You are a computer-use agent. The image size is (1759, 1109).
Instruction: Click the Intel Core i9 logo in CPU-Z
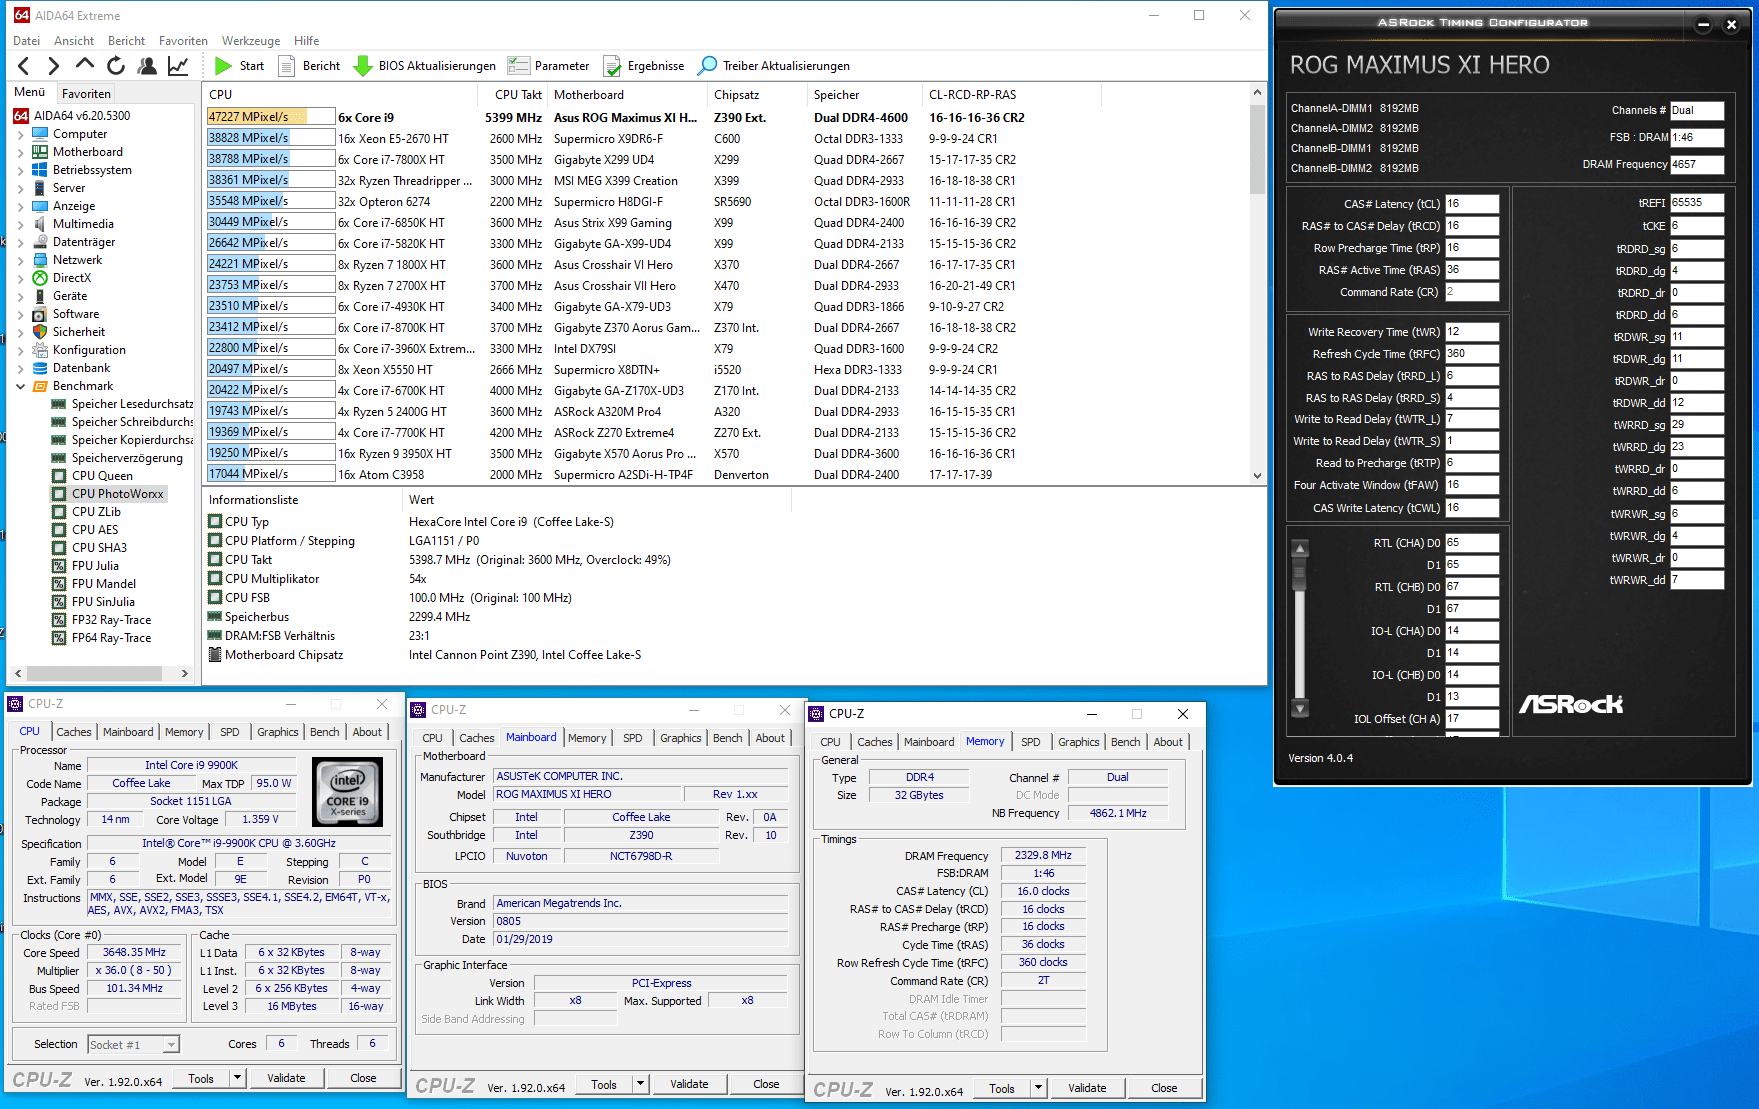click(348, 792)
